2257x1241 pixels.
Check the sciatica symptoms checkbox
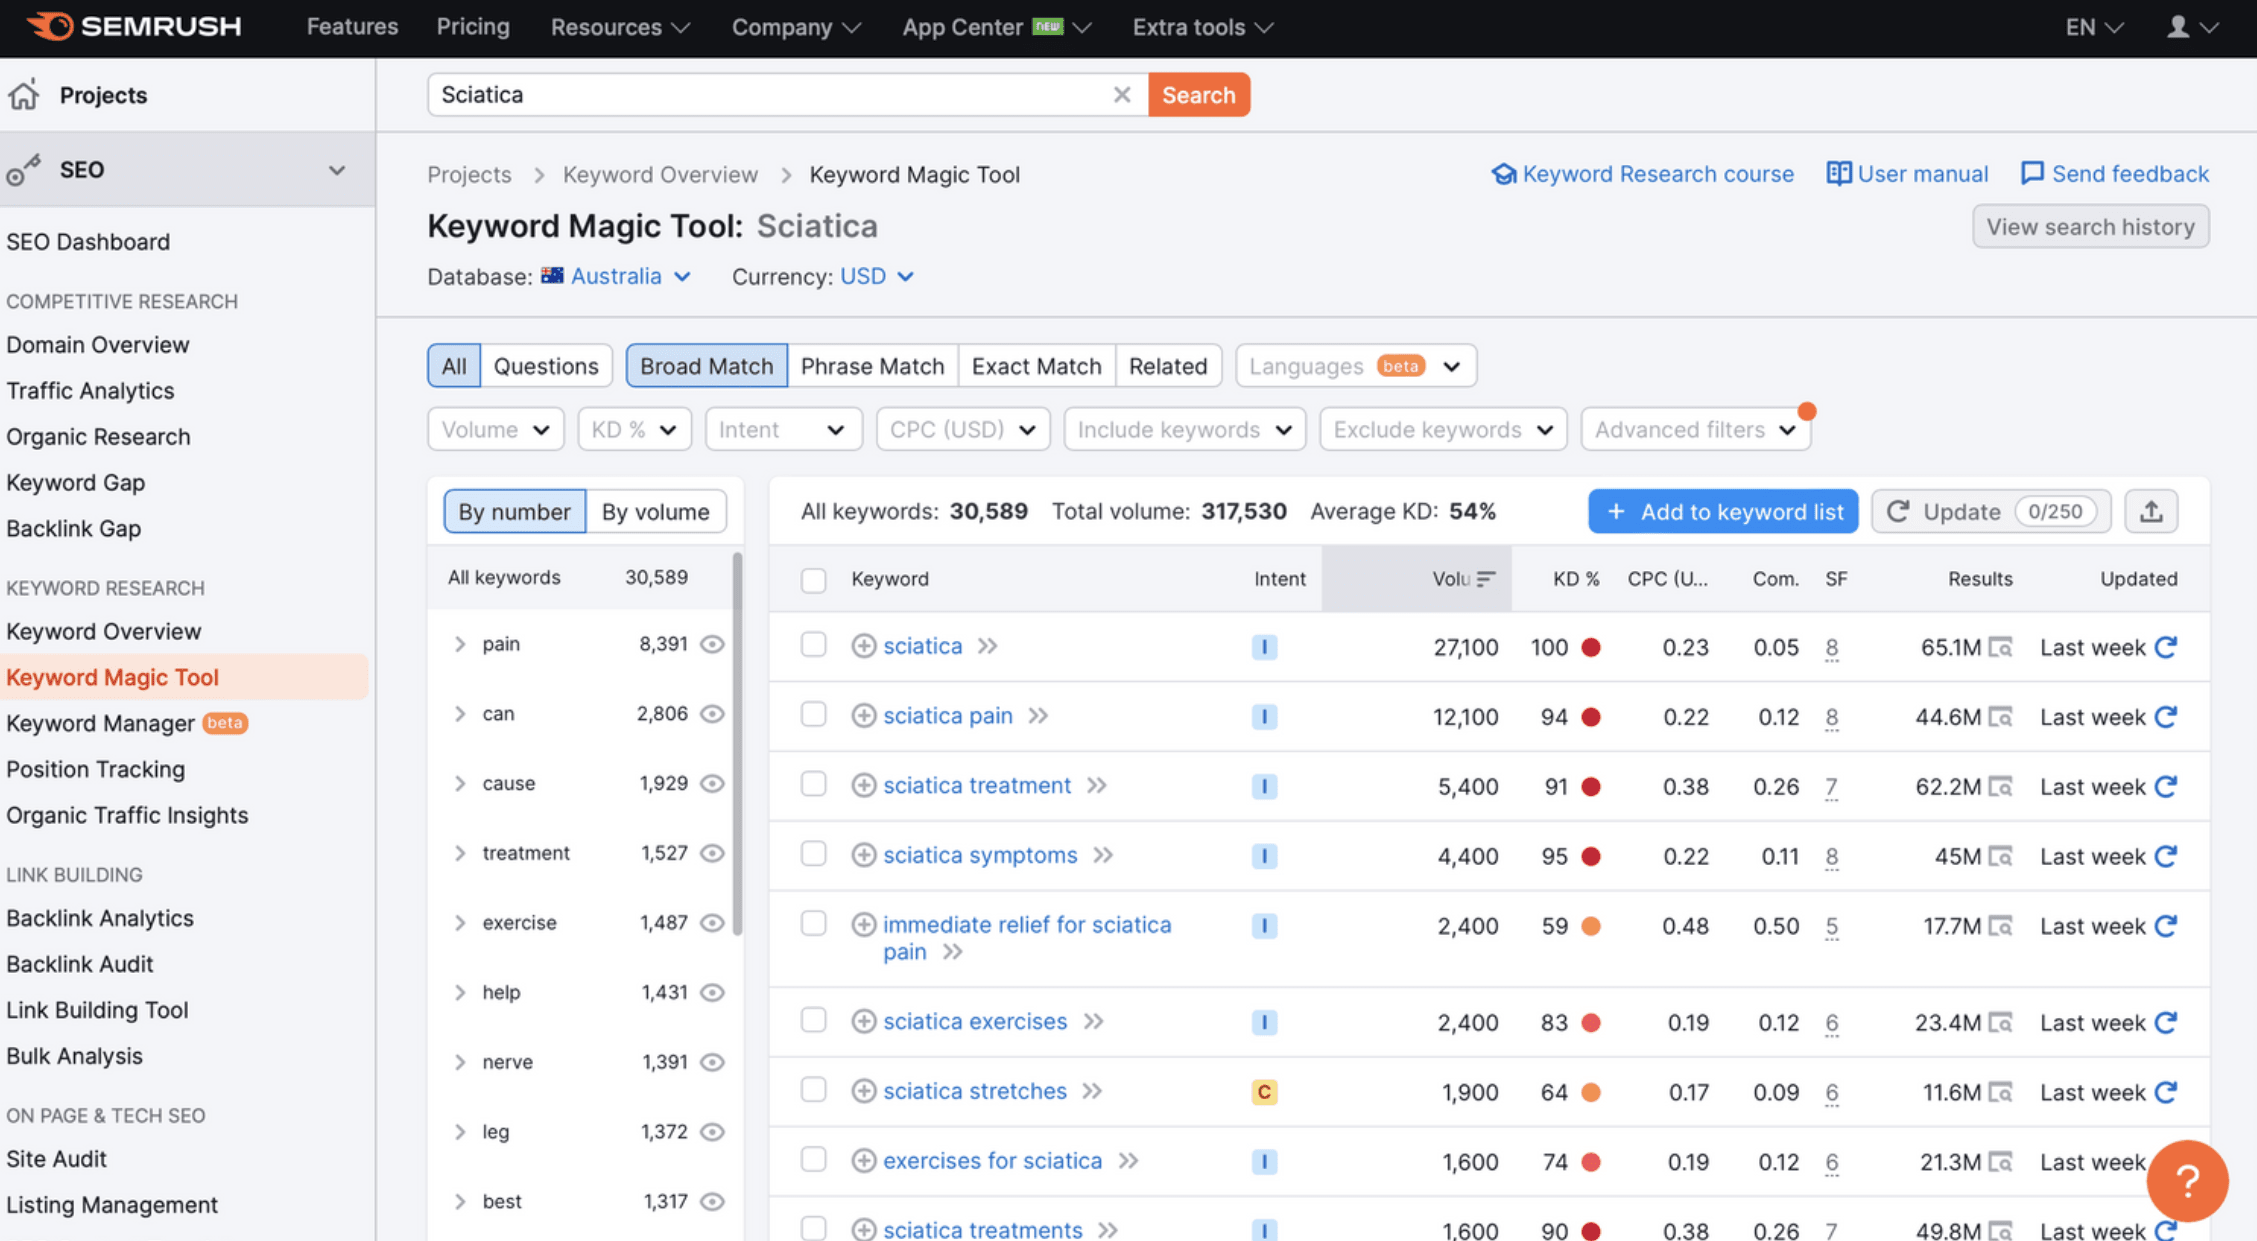click(813, 853)
